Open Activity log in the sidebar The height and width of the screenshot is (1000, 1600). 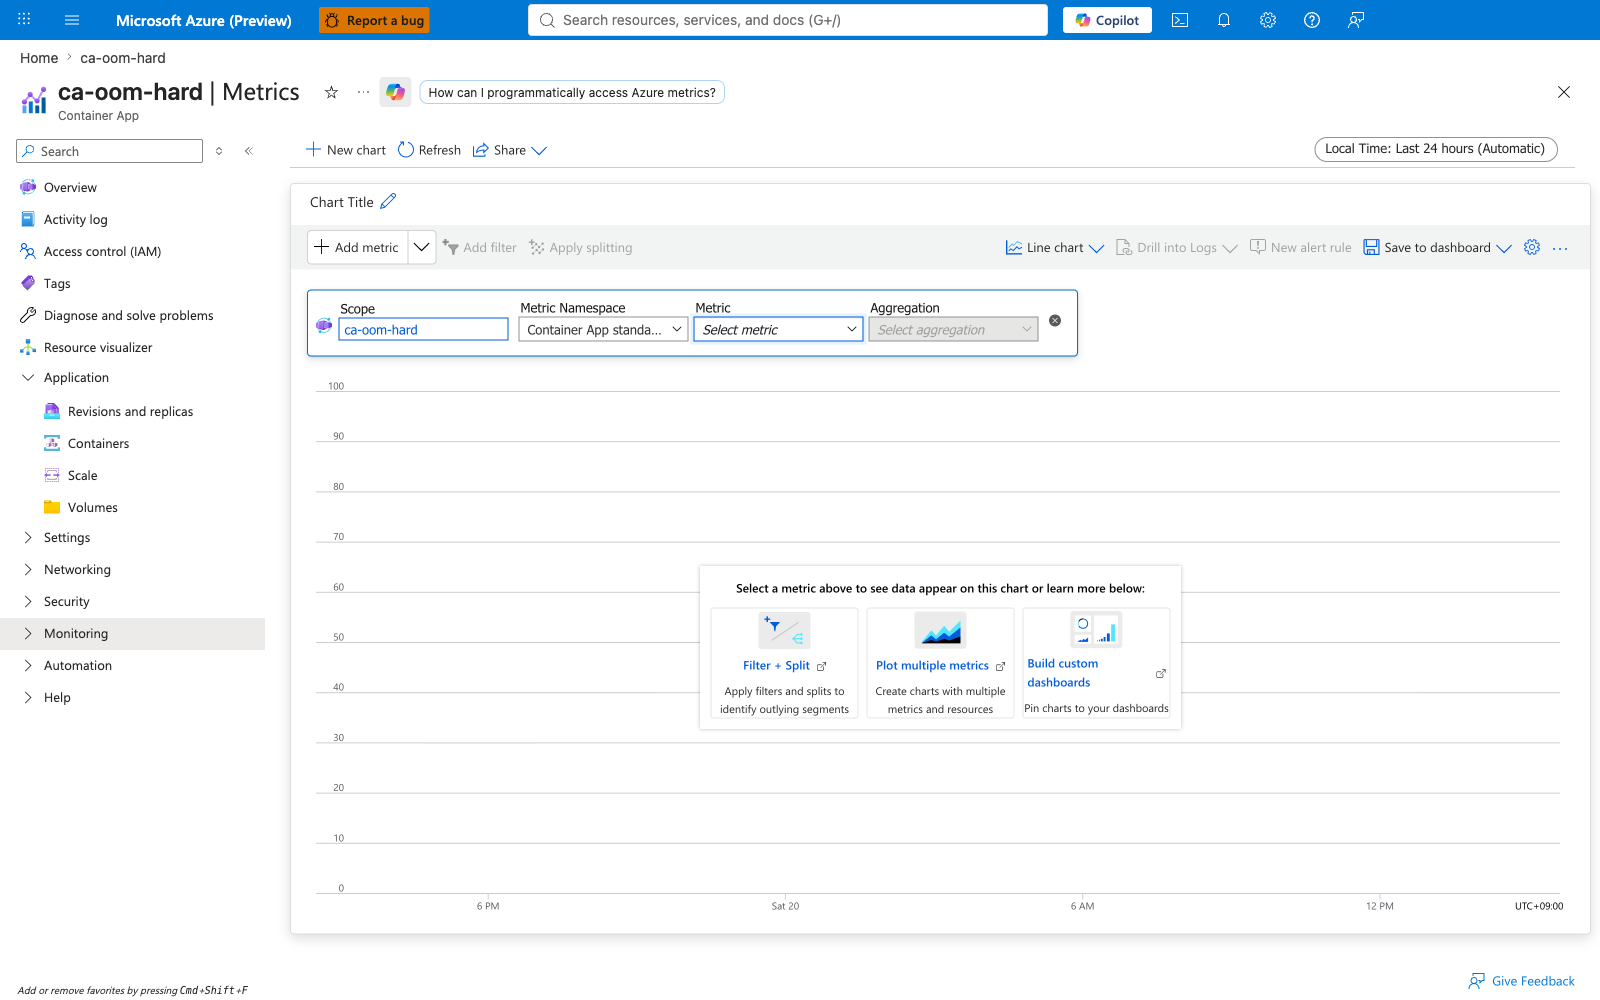point(75,219)
